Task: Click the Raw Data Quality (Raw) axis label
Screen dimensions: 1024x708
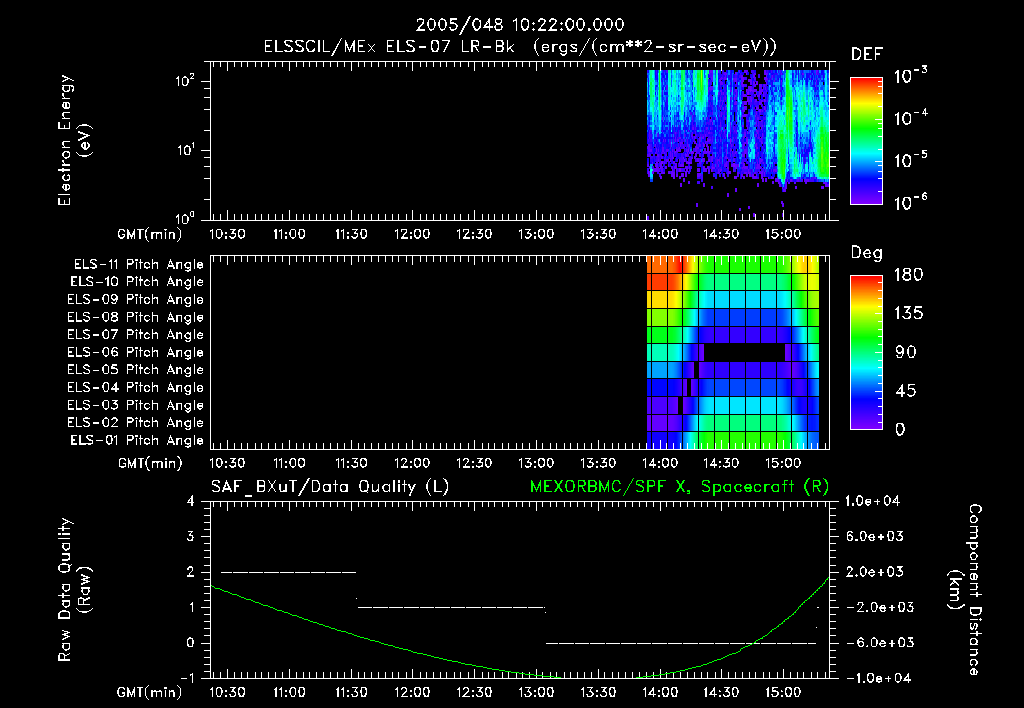Action: point(74,590)
